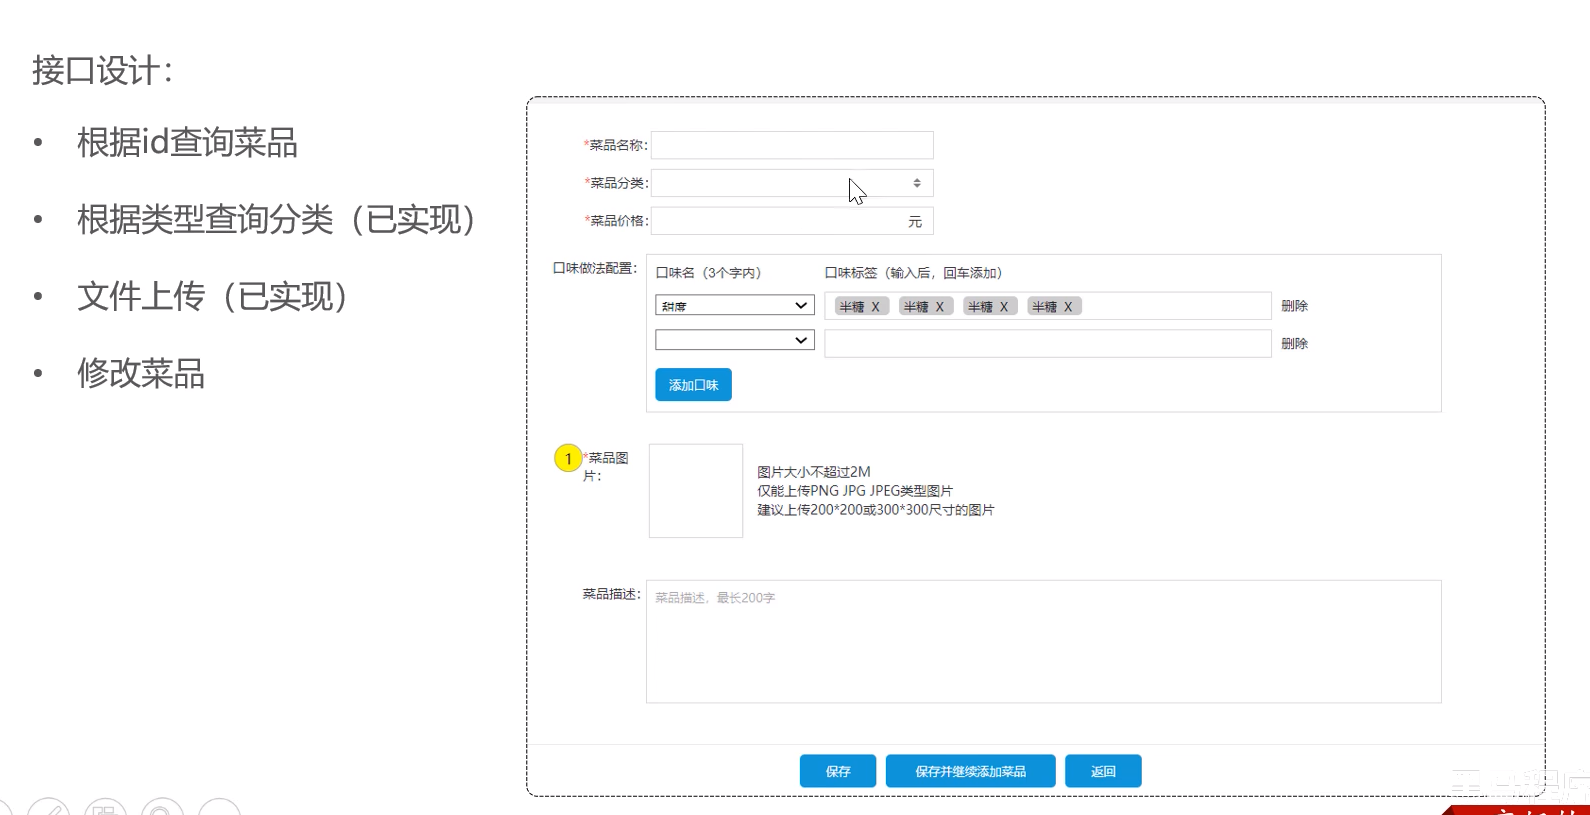Focus the 菜品名称 name input field
1590x815 pixels.
(x=792, y=145)
